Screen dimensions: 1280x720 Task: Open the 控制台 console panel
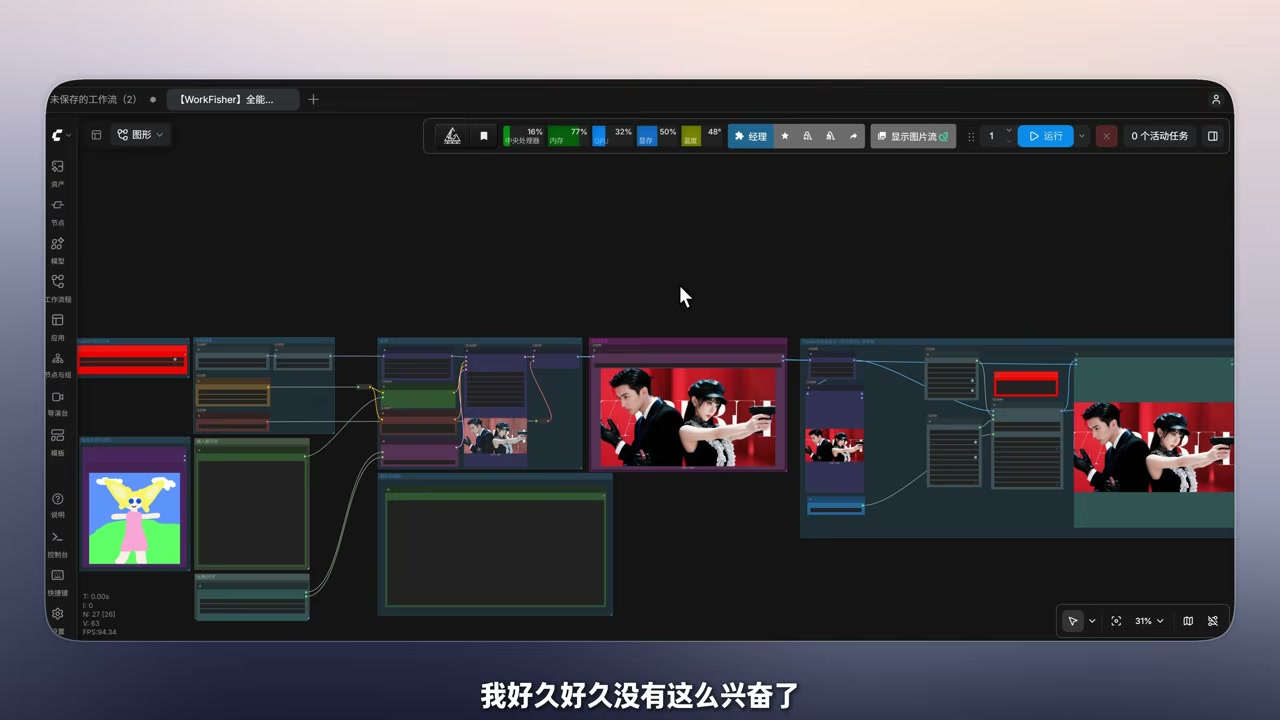click(57, 543)
